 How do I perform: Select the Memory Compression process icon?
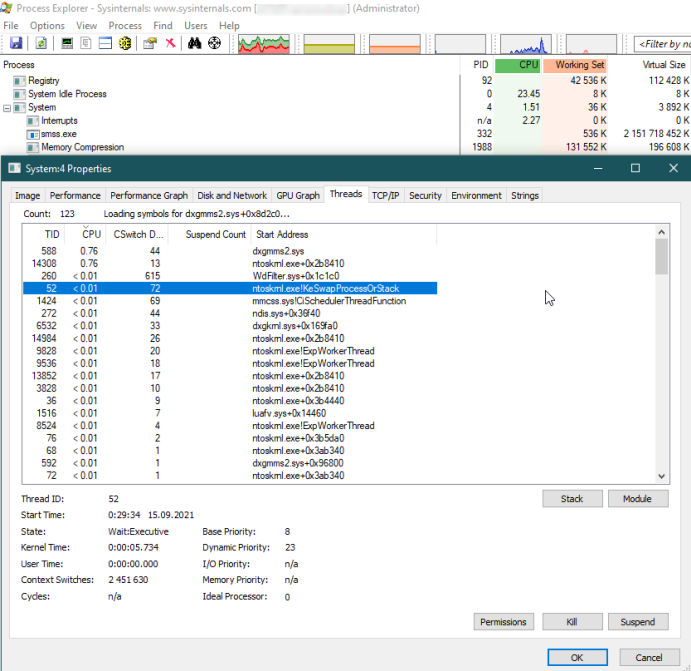tap(32, 148)
